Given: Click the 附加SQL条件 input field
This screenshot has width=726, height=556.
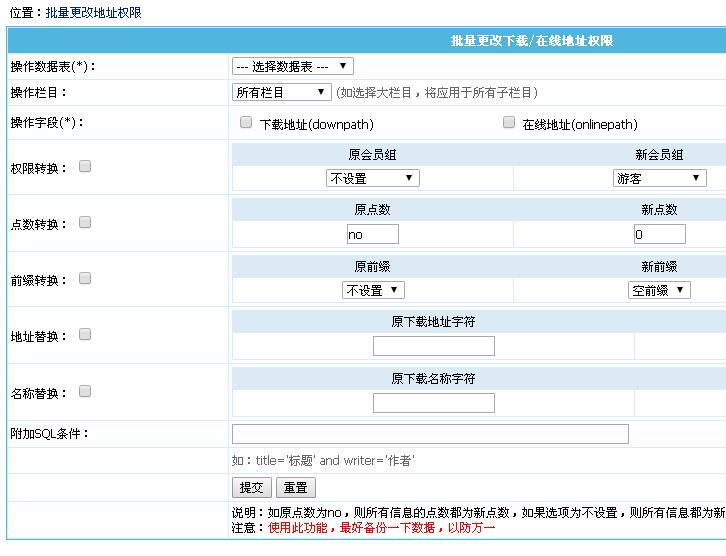Looking at the screenshot, I should pos(430,434).
